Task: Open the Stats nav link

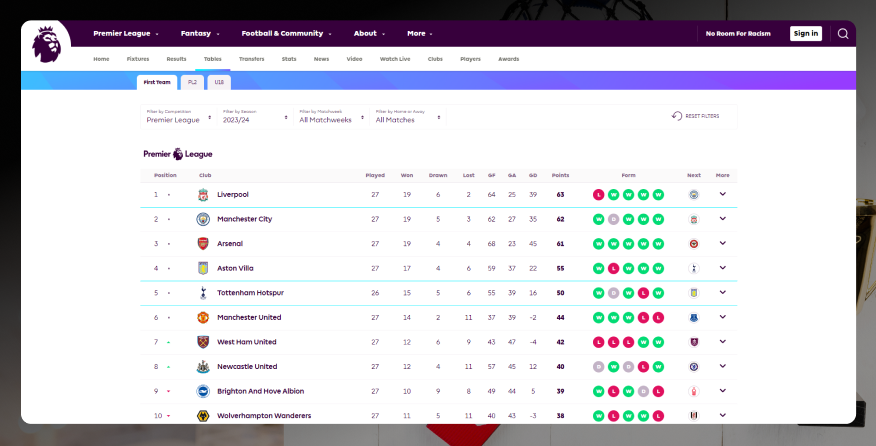Action: pyautogui.click(x=289, y=59)
